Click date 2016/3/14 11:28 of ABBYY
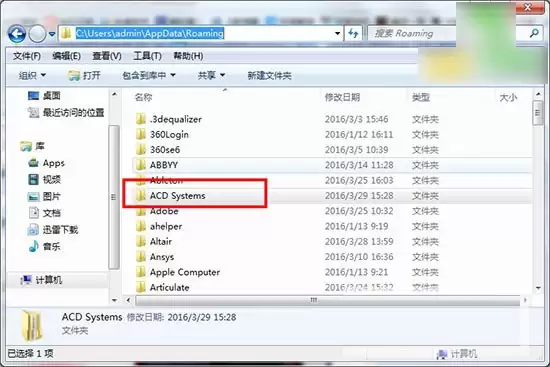Image resolution: width=550 pixels, height=367 pixels. coord(359,165)
